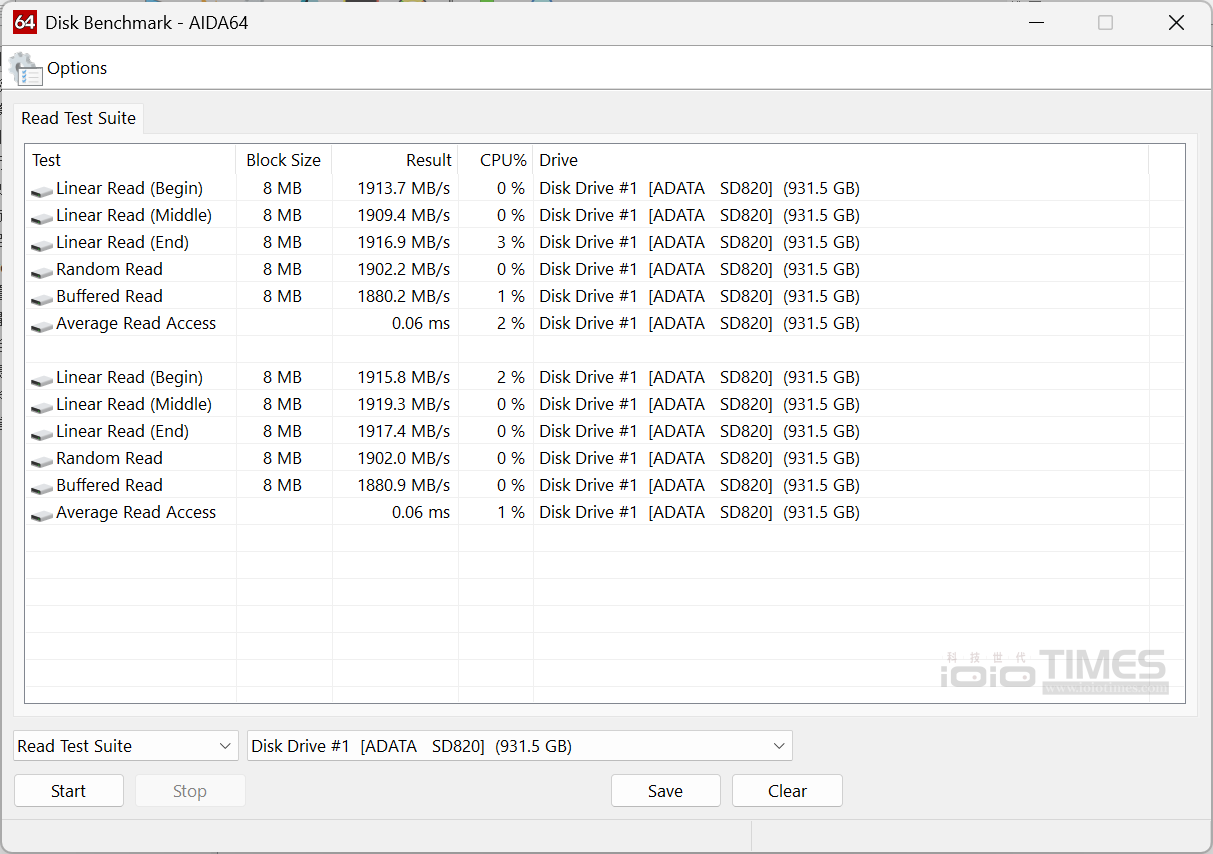This screenshot has height=854, width=1213.
Task: Click the disk icon beside Buffered Read
Action: 42,296
